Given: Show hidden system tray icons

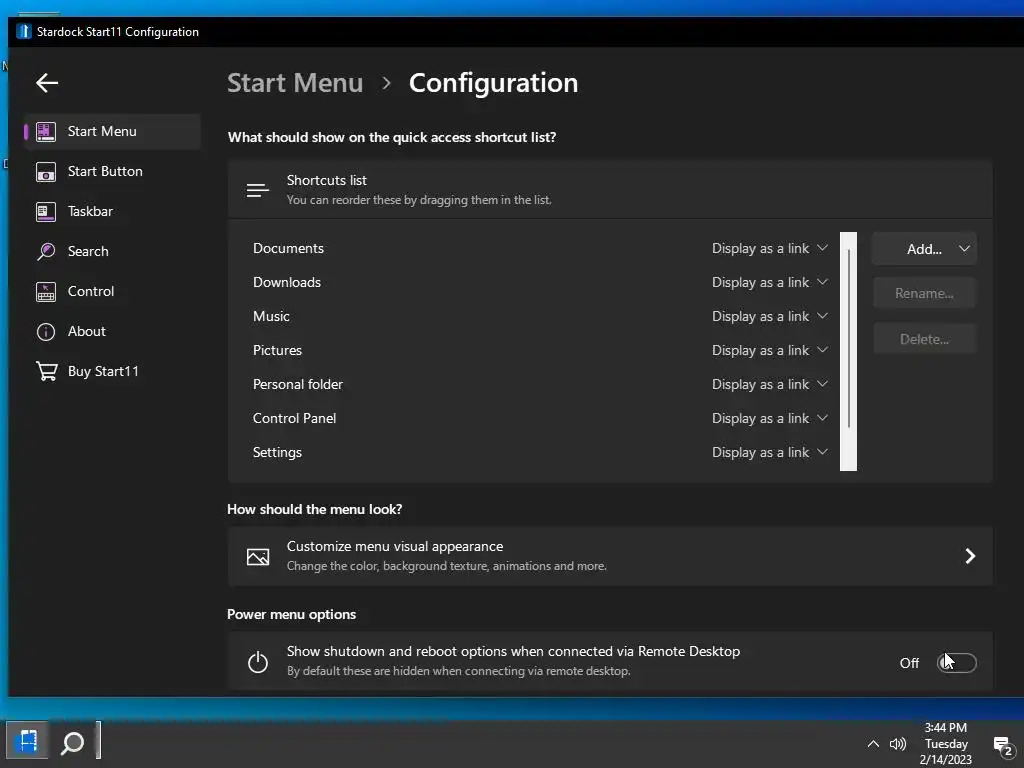Looking at the screenshot, I should tap(873, 744).
